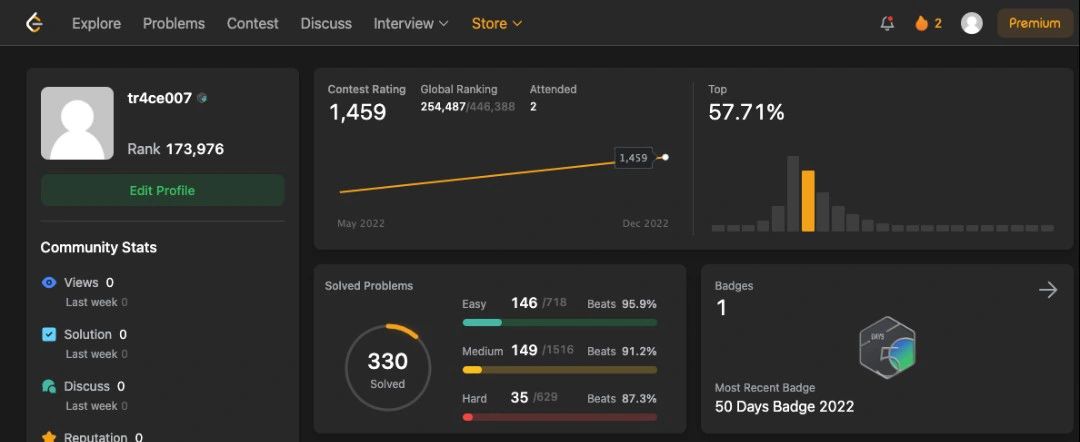Image resolution: width=1080 pixels, height=442 pixels.
Task: Click the 1,459 rating chart point
Action: click(x=665, y=158)
